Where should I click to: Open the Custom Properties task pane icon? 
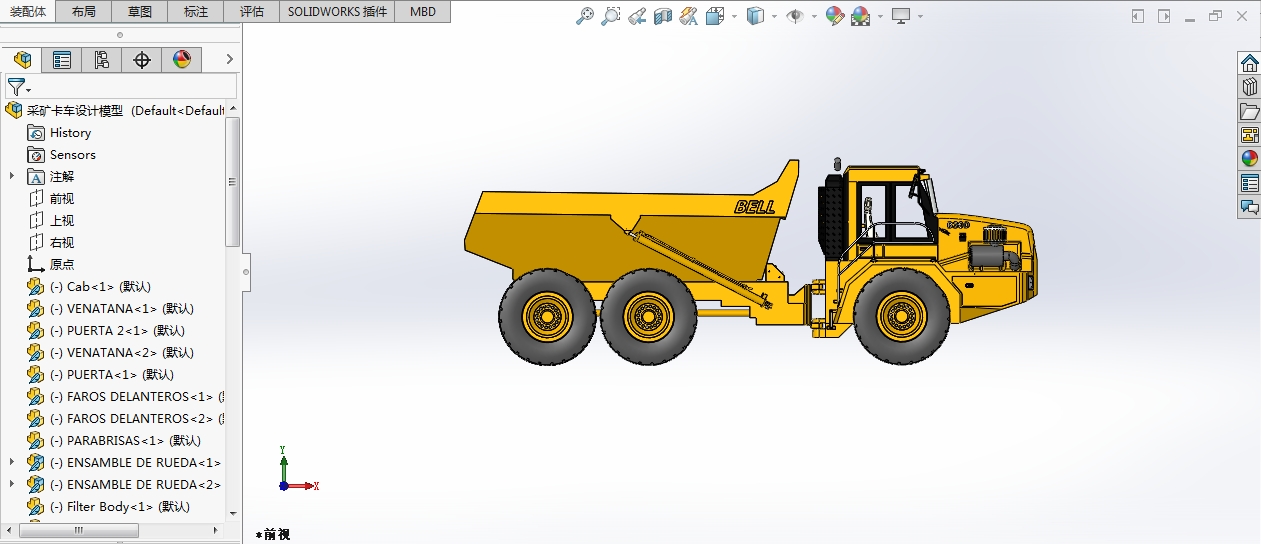1249,183
